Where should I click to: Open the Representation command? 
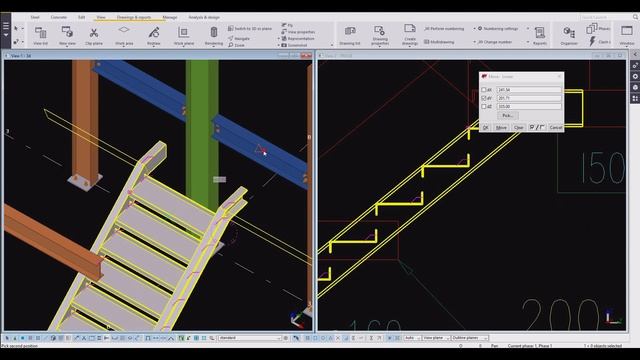click(x=298, y=38)
